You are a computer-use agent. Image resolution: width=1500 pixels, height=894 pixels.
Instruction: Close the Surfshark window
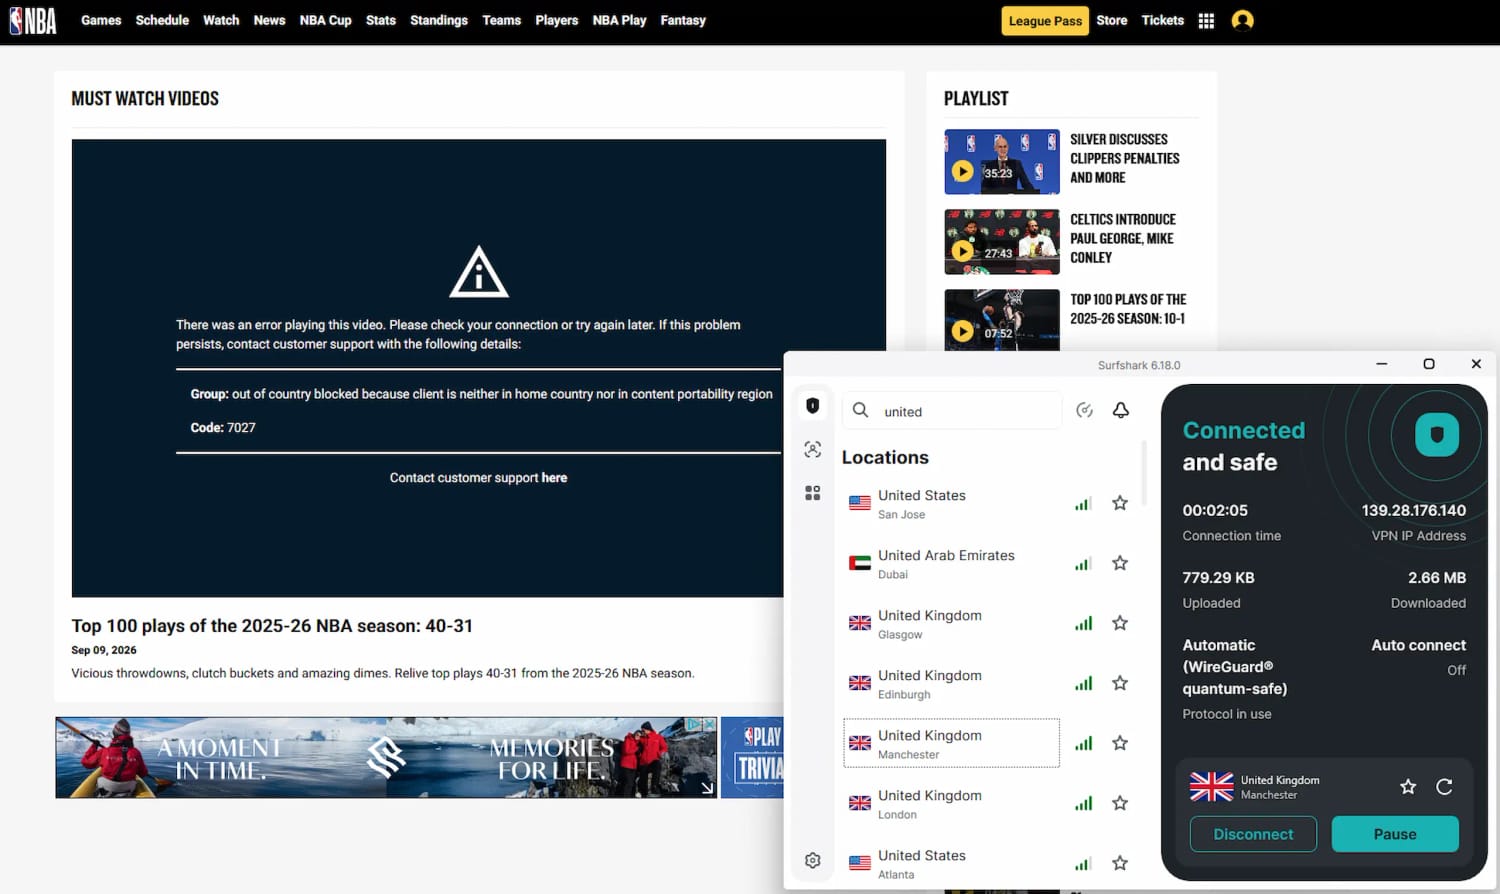pos(1476,364)
